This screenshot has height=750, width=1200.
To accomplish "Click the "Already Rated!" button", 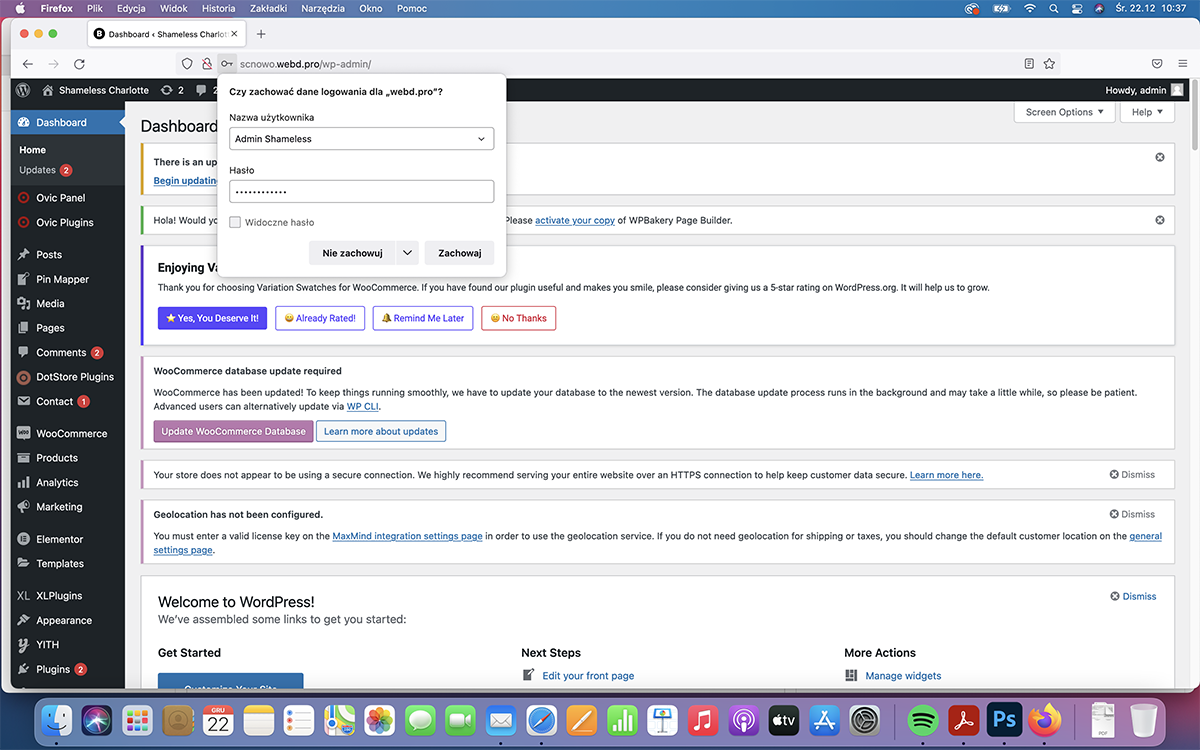I will (x=320, y=318).
